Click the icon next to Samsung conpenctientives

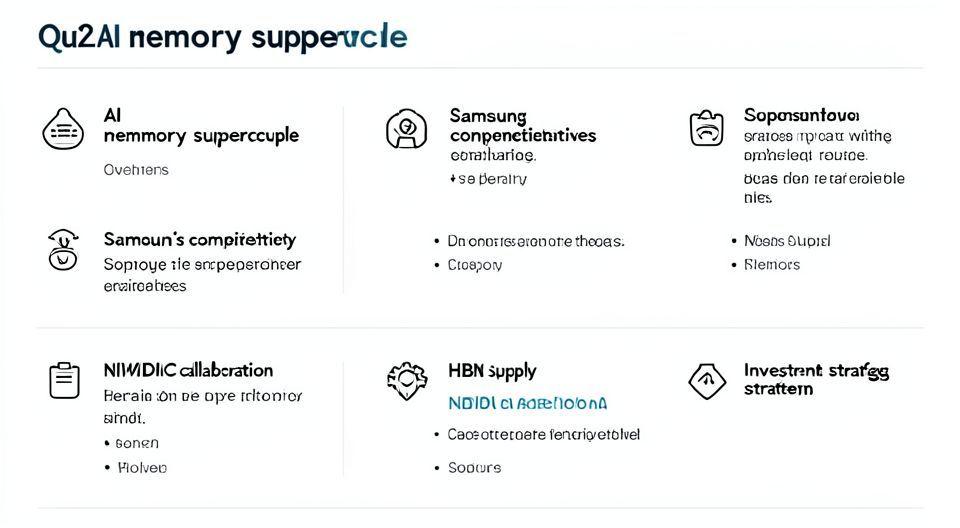[406, 129]
